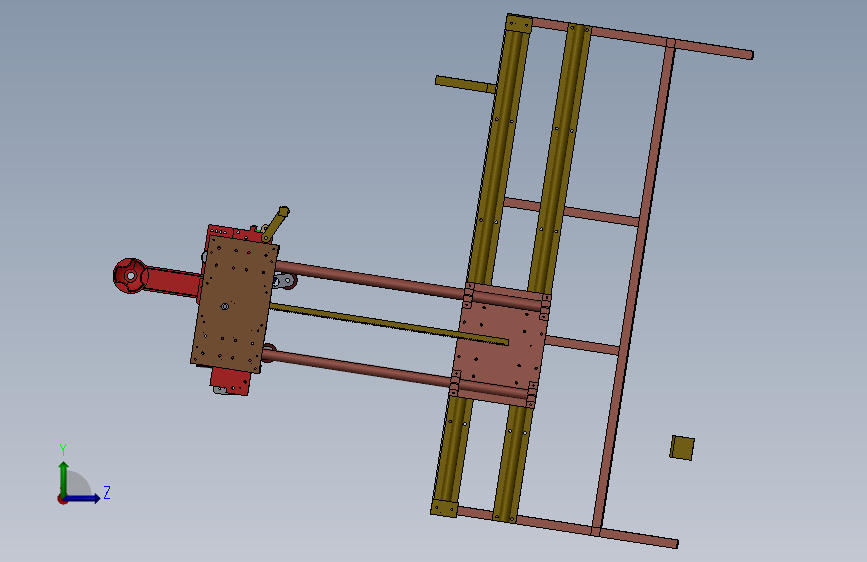This screenshot has height=562, width=867.
Task: Select the red origin ball of the triad
Action: click(x=62, y=499)
